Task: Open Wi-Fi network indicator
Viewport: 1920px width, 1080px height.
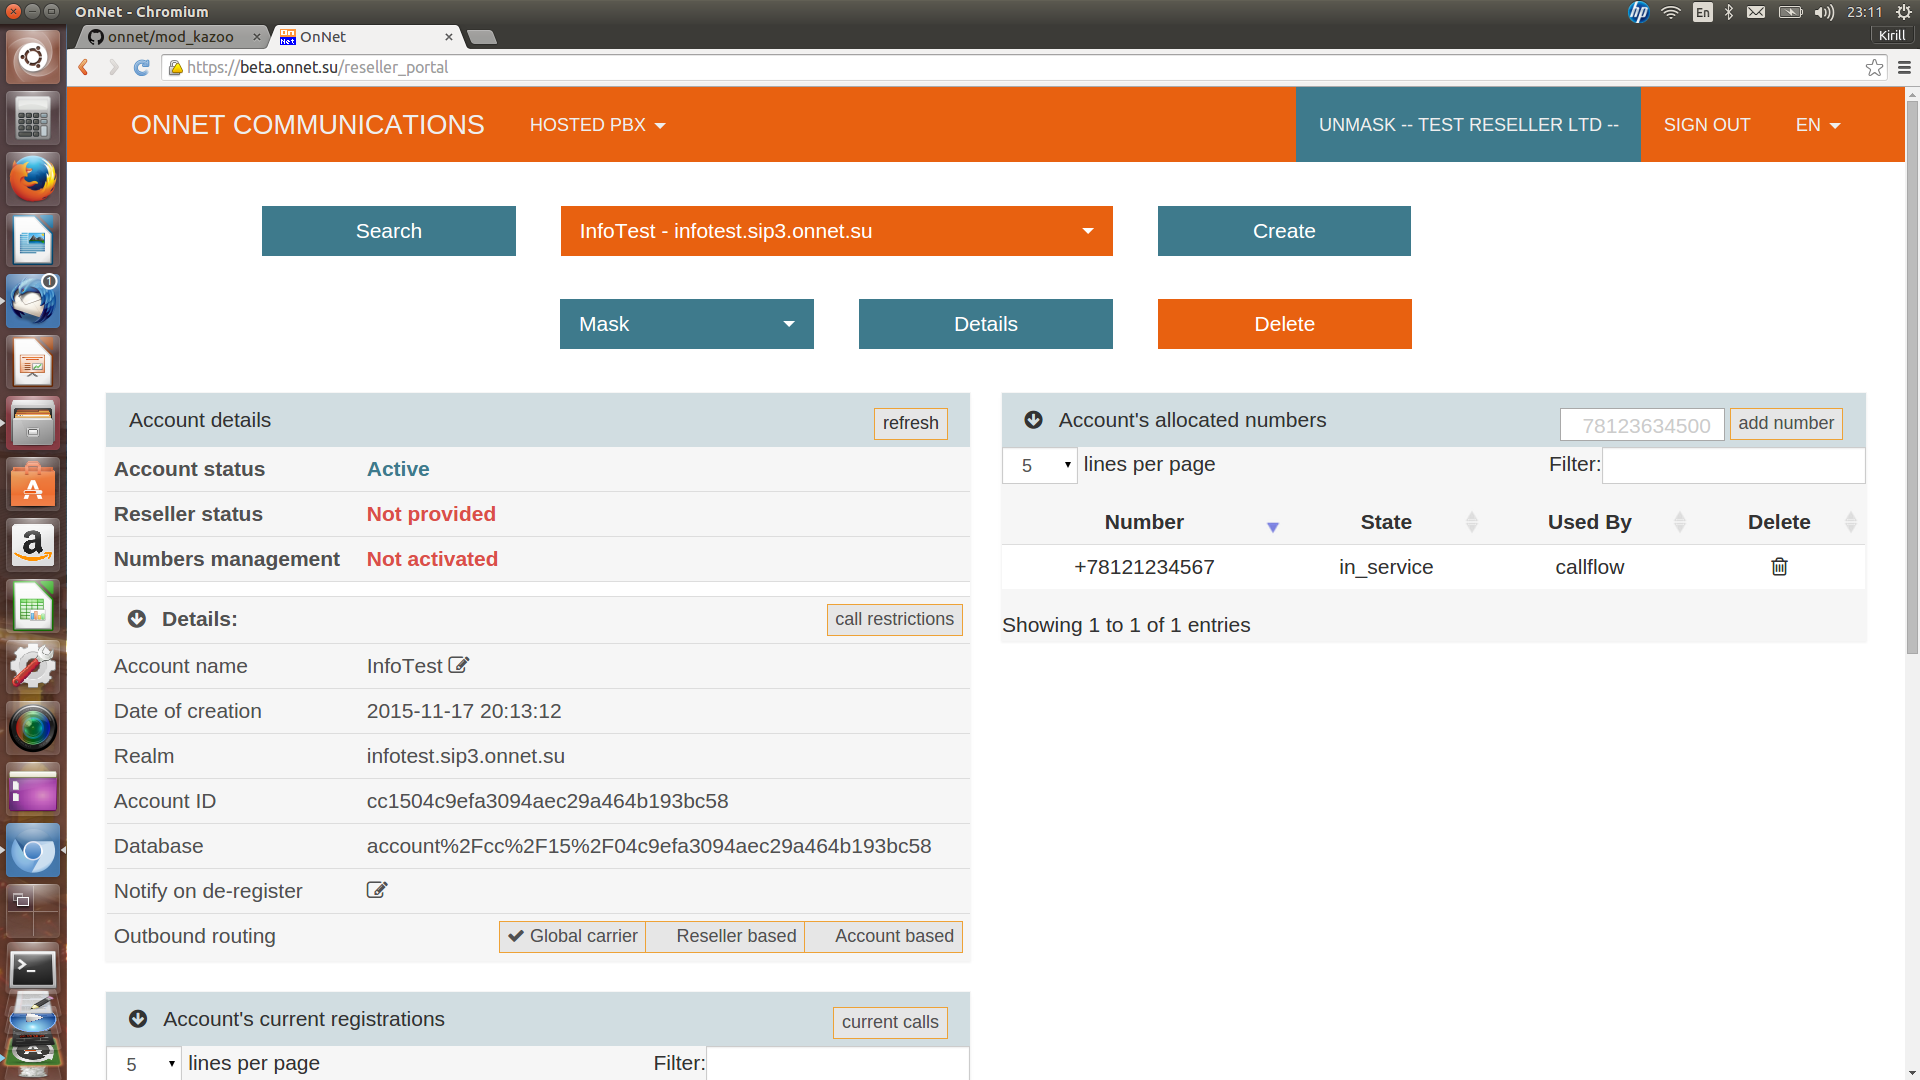Action: coord(1670,12)
